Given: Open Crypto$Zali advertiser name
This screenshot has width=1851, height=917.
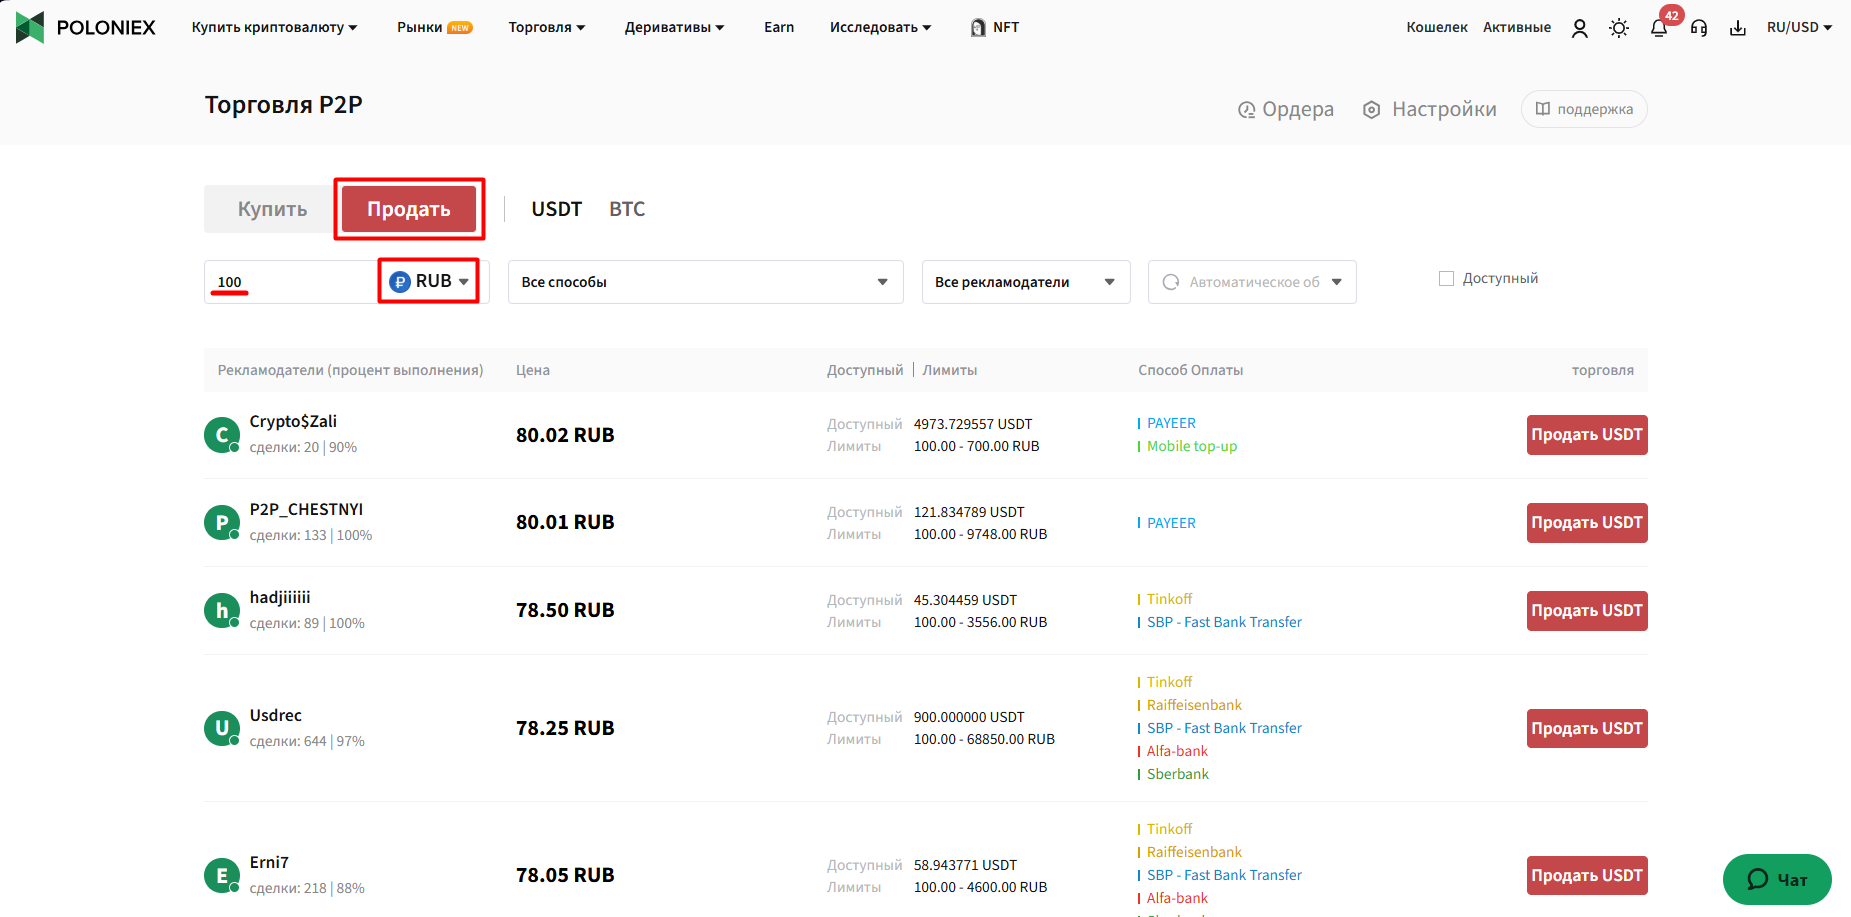Looking at the screenshot, I should [293, 421].
